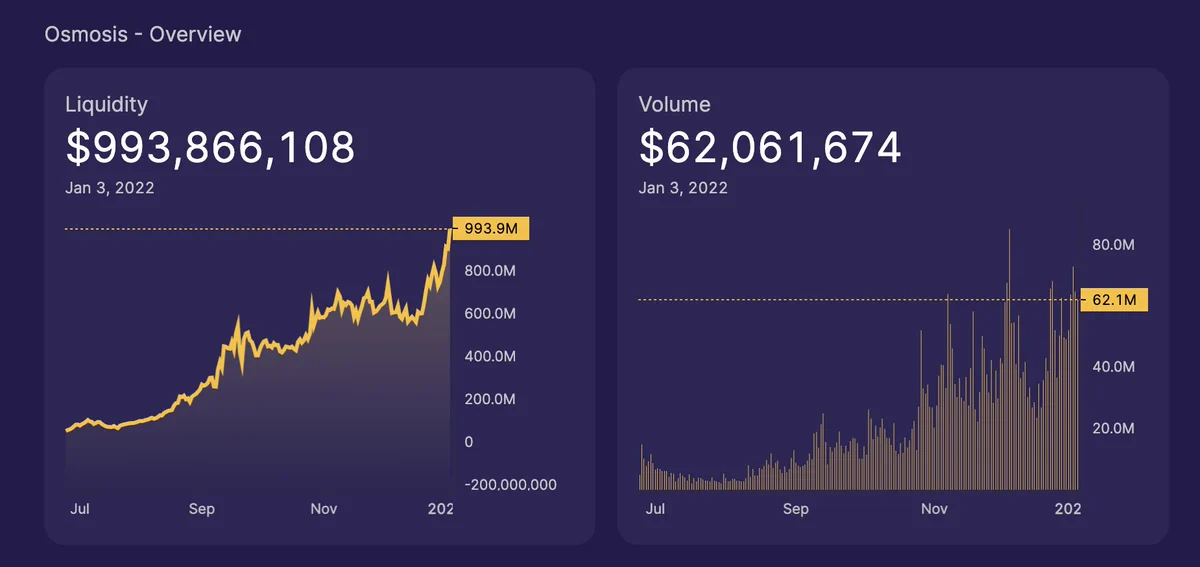This screenshot has width=1200, height=567.
Task: Click the Nov label on volume chart
Action: pos(934,509)
